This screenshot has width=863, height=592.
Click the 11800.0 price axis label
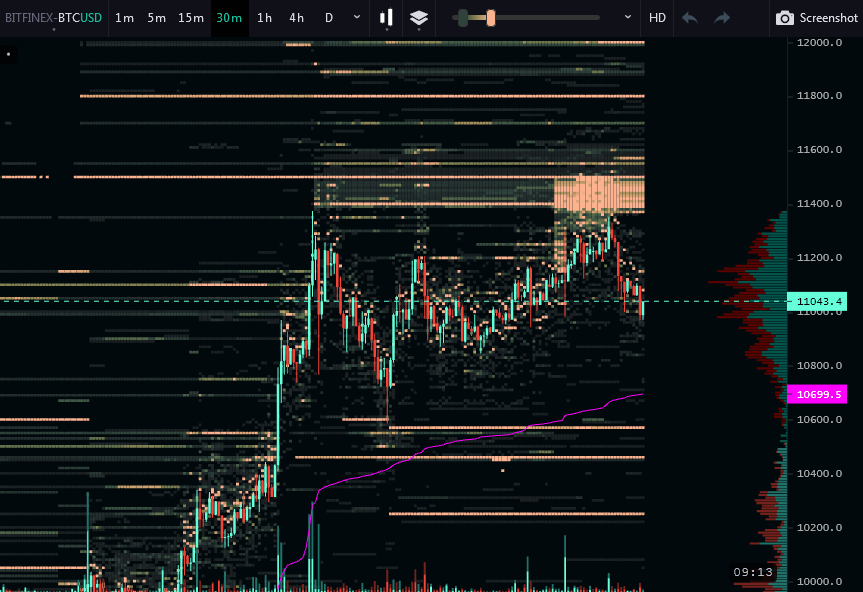coord(819,96)
